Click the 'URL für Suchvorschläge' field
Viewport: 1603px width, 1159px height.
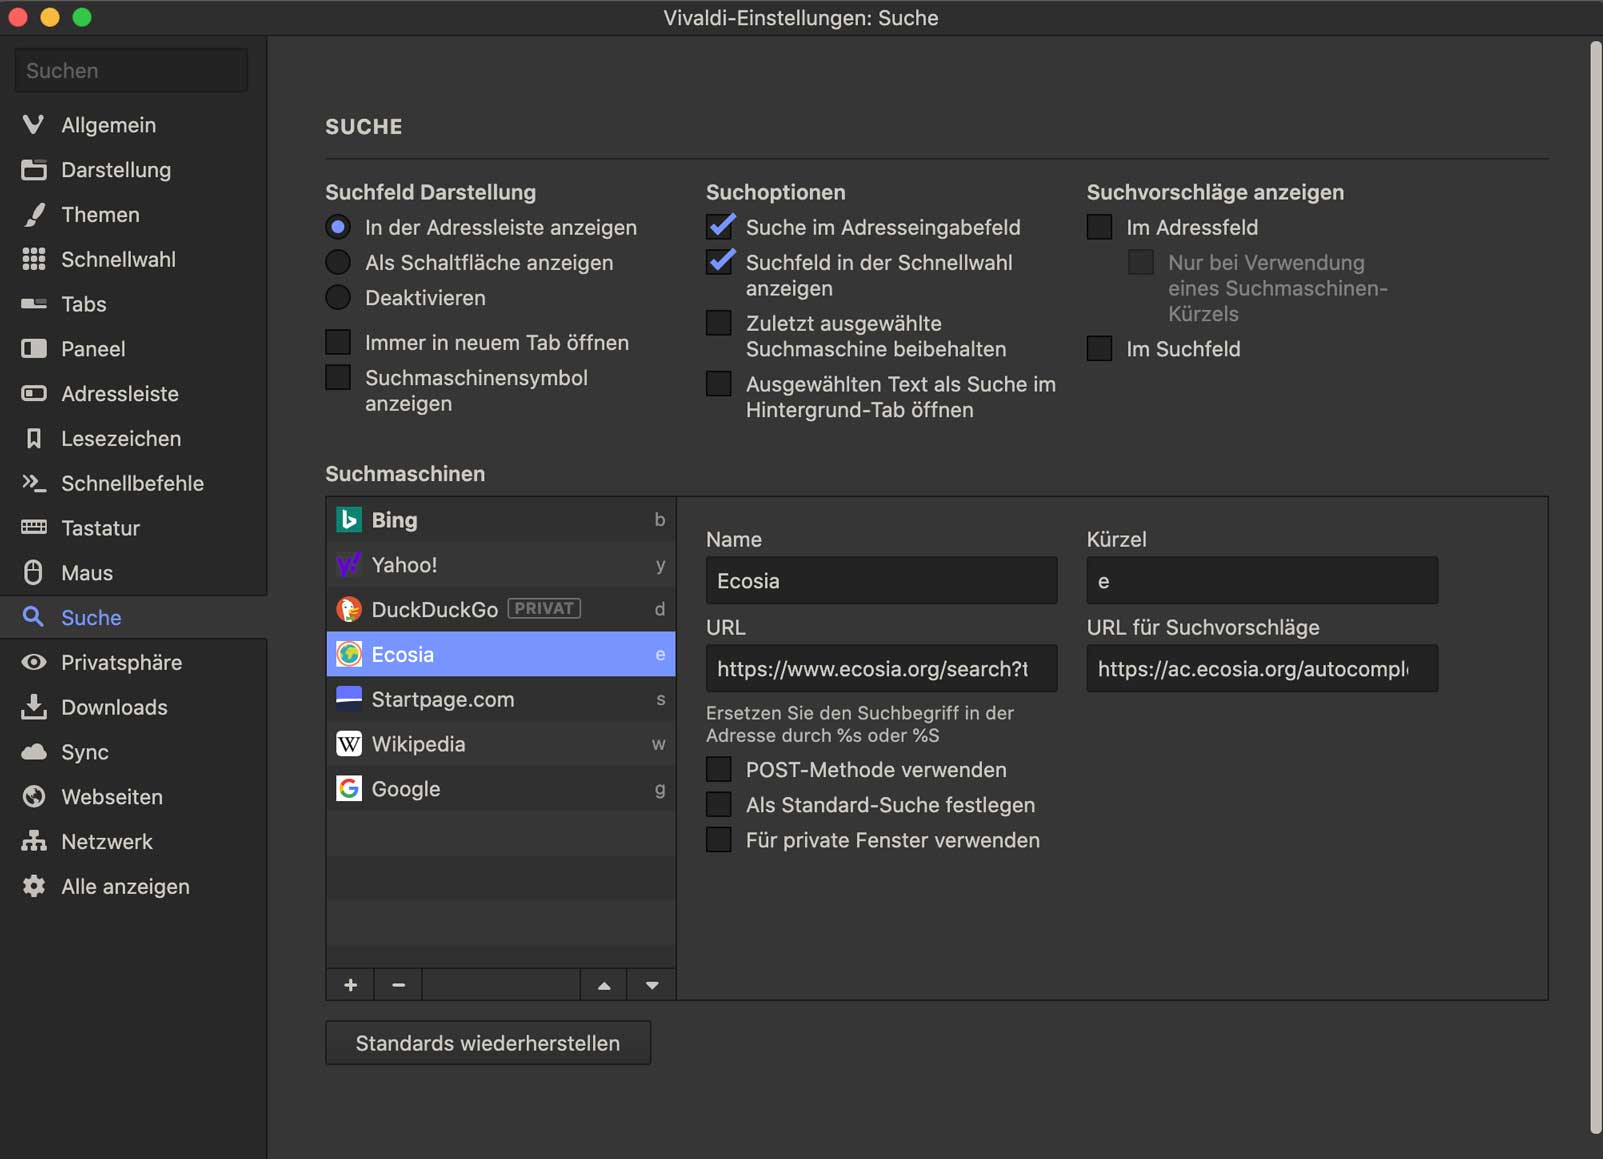[1262, 668]
